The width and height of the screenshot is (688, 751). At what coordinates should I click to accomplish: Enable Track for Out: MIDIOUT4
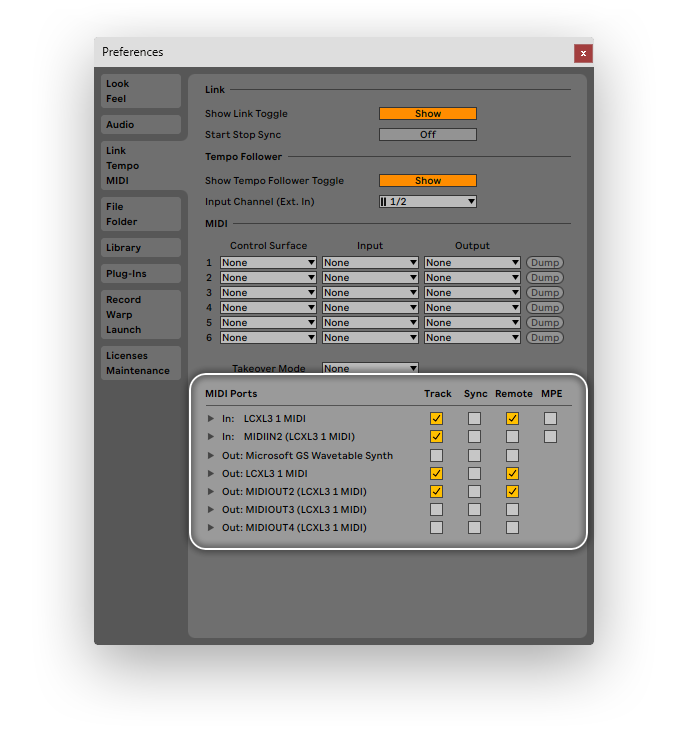coord(436,528)
